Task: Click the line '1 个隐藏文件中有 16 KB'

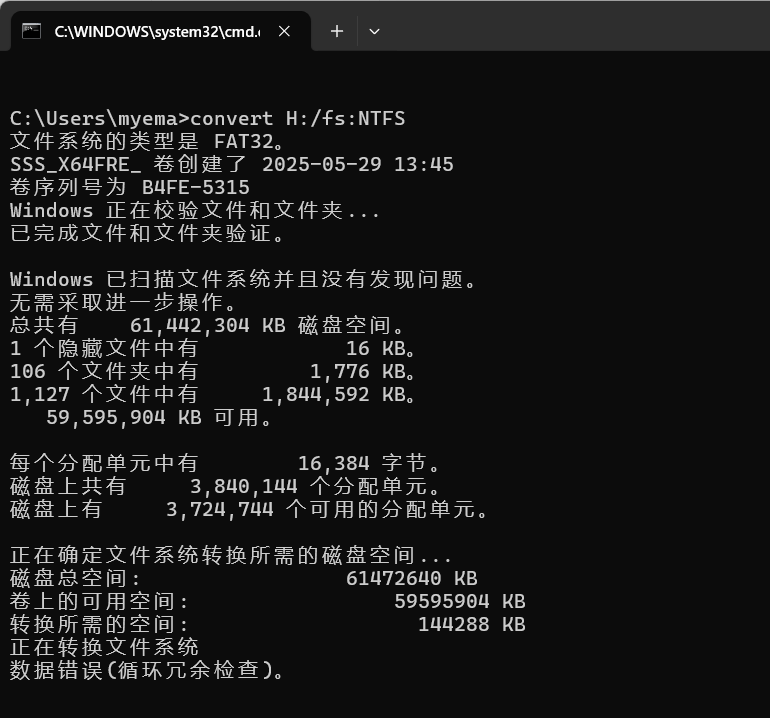Action: (x=213, y=348)
